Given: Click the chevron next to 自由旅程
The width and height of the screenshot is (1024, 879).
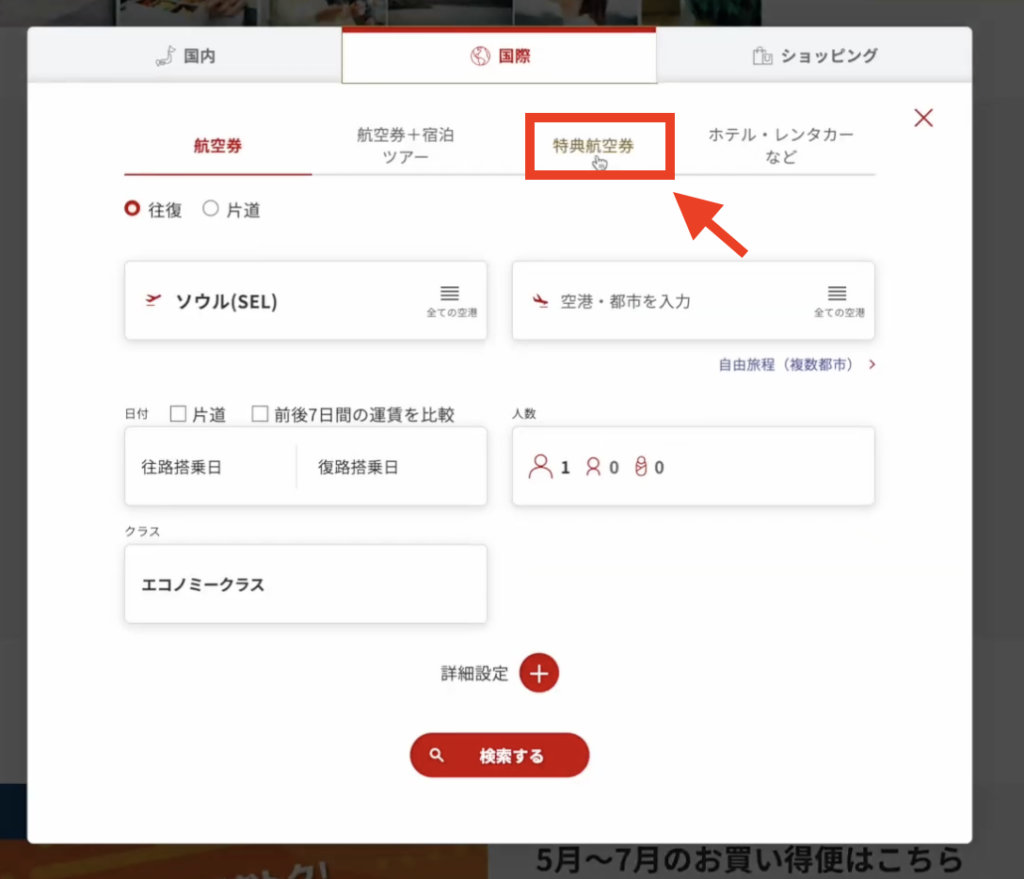Looking at the screenshot, I should tap(872, 364).
